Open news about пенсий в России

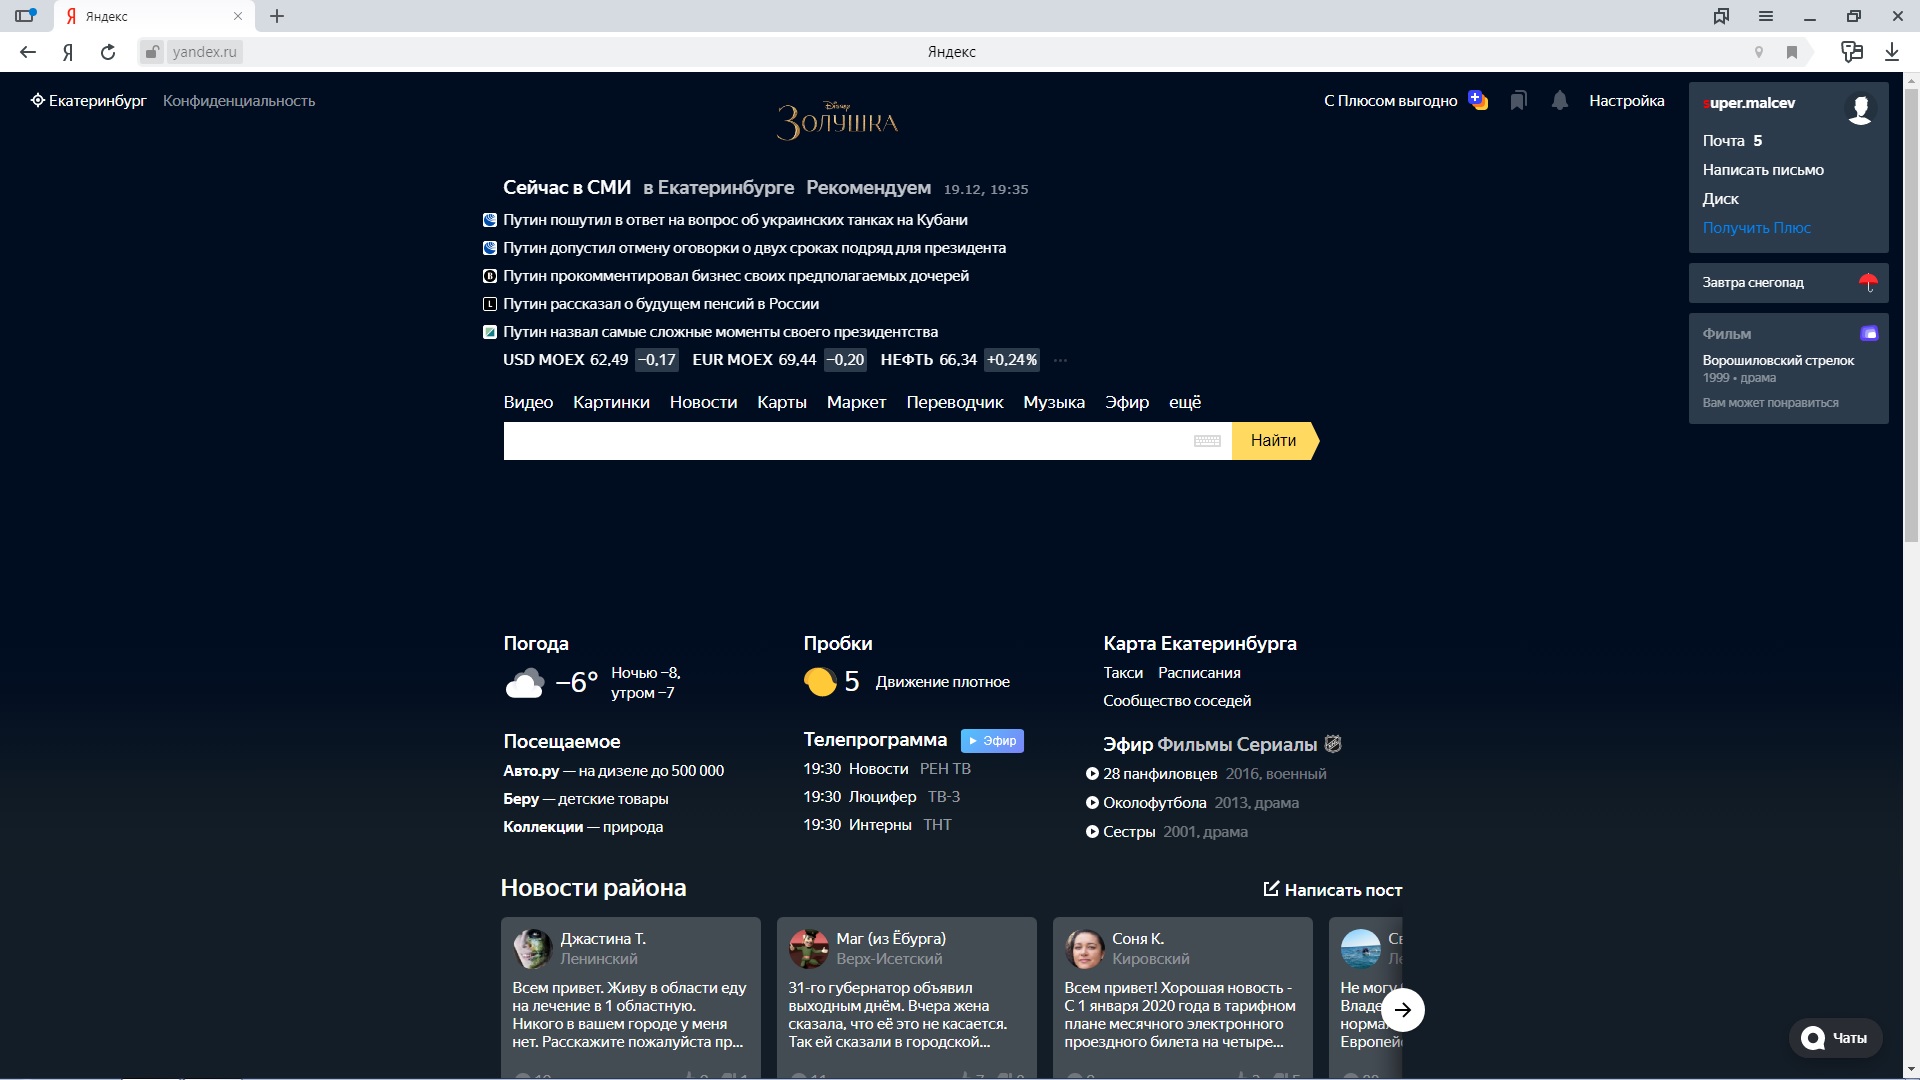[661, 304]
